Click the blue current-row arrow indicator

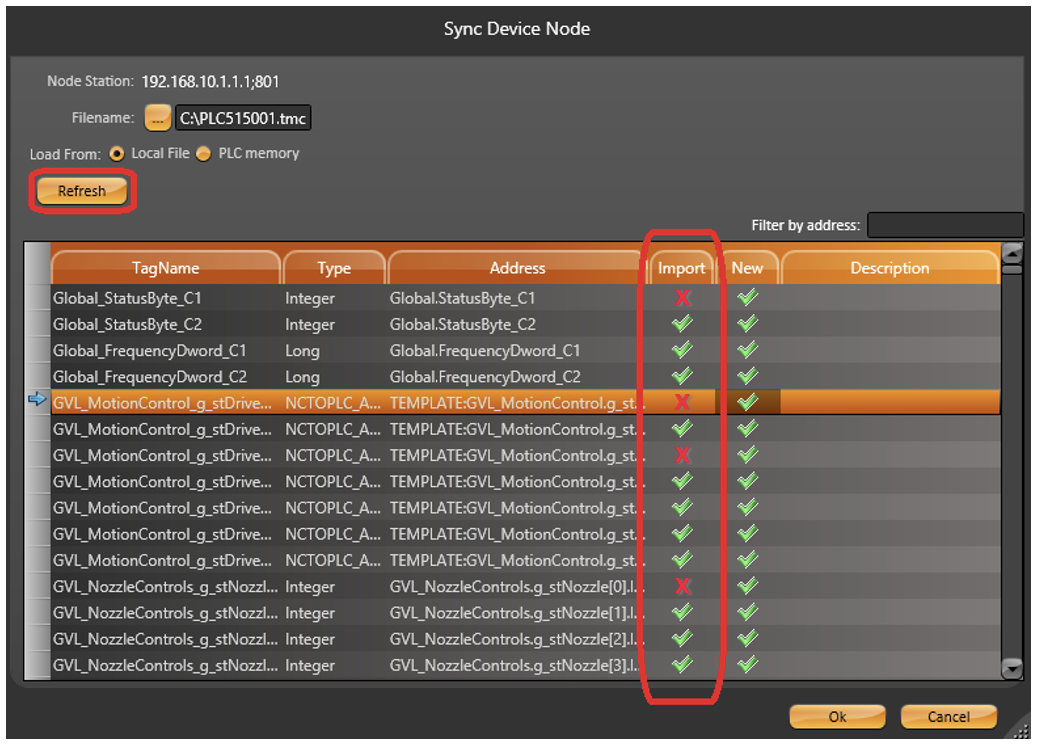point(37,400)
